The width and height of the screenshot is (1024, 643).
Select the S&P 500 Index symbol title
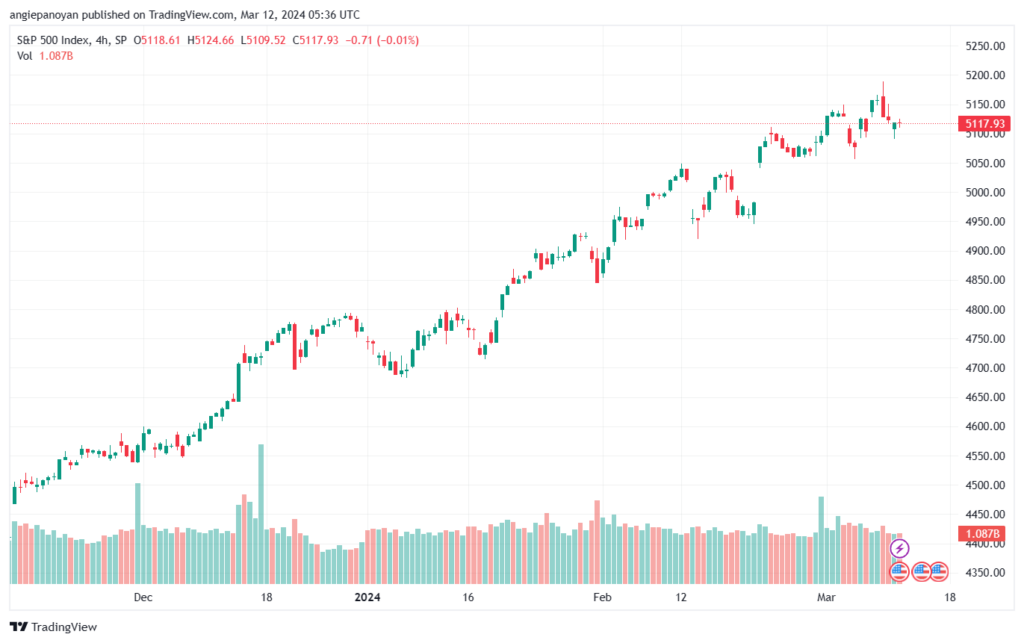tap(53, 40)
